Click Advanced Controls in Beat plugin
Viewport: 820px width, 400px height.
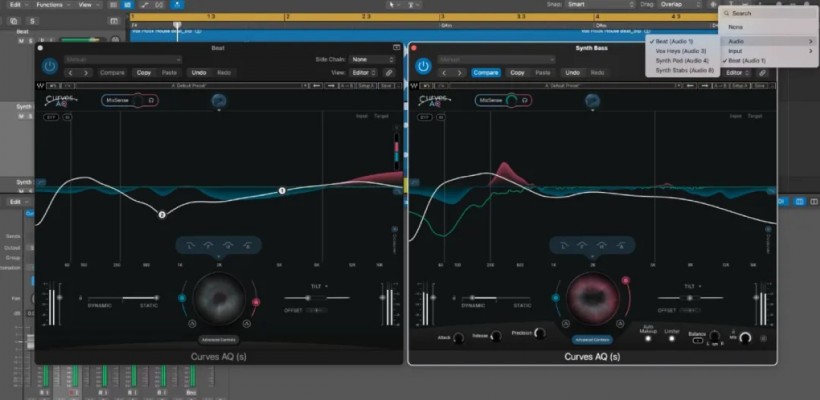click(x=219, y=340)
